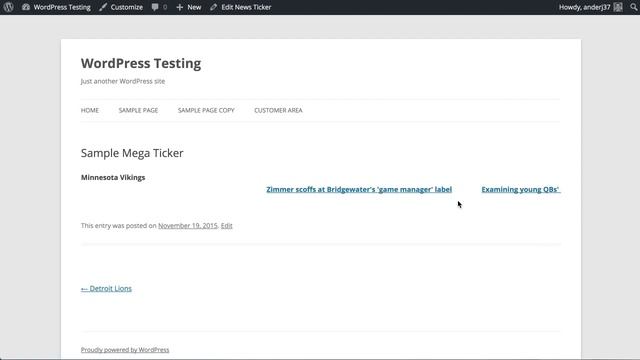Open Sample Page Copy in navigation
The image size is (640, 360).
(206, 110)
